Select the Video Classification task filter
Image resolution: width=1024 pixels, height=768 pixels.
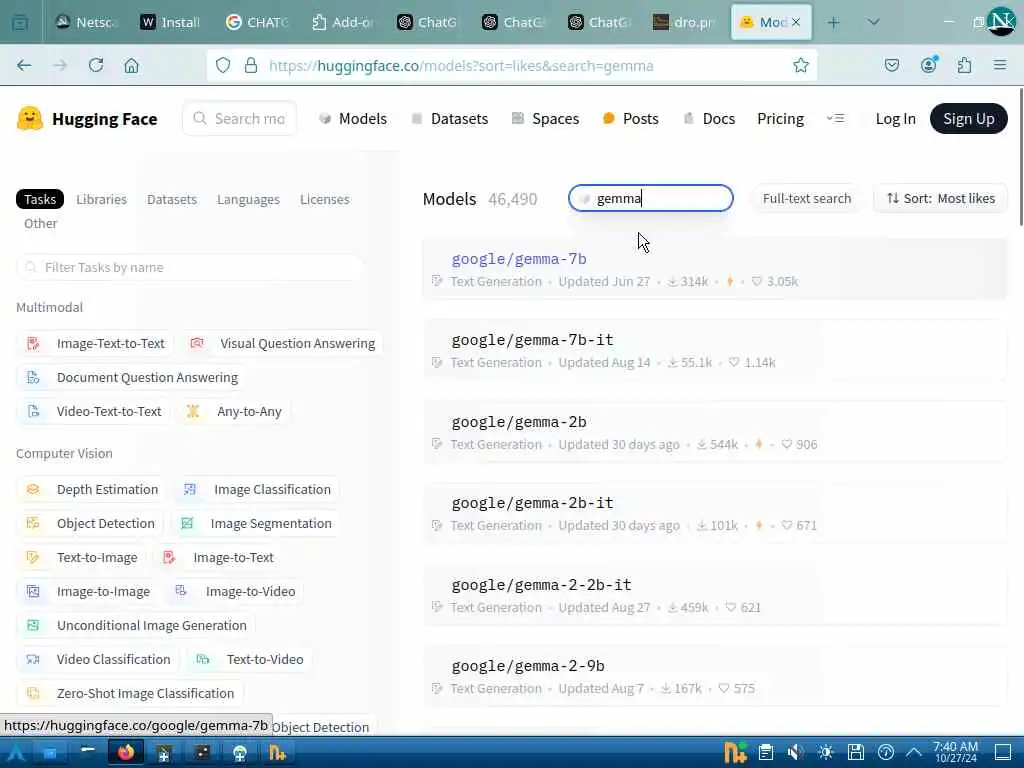99,660
